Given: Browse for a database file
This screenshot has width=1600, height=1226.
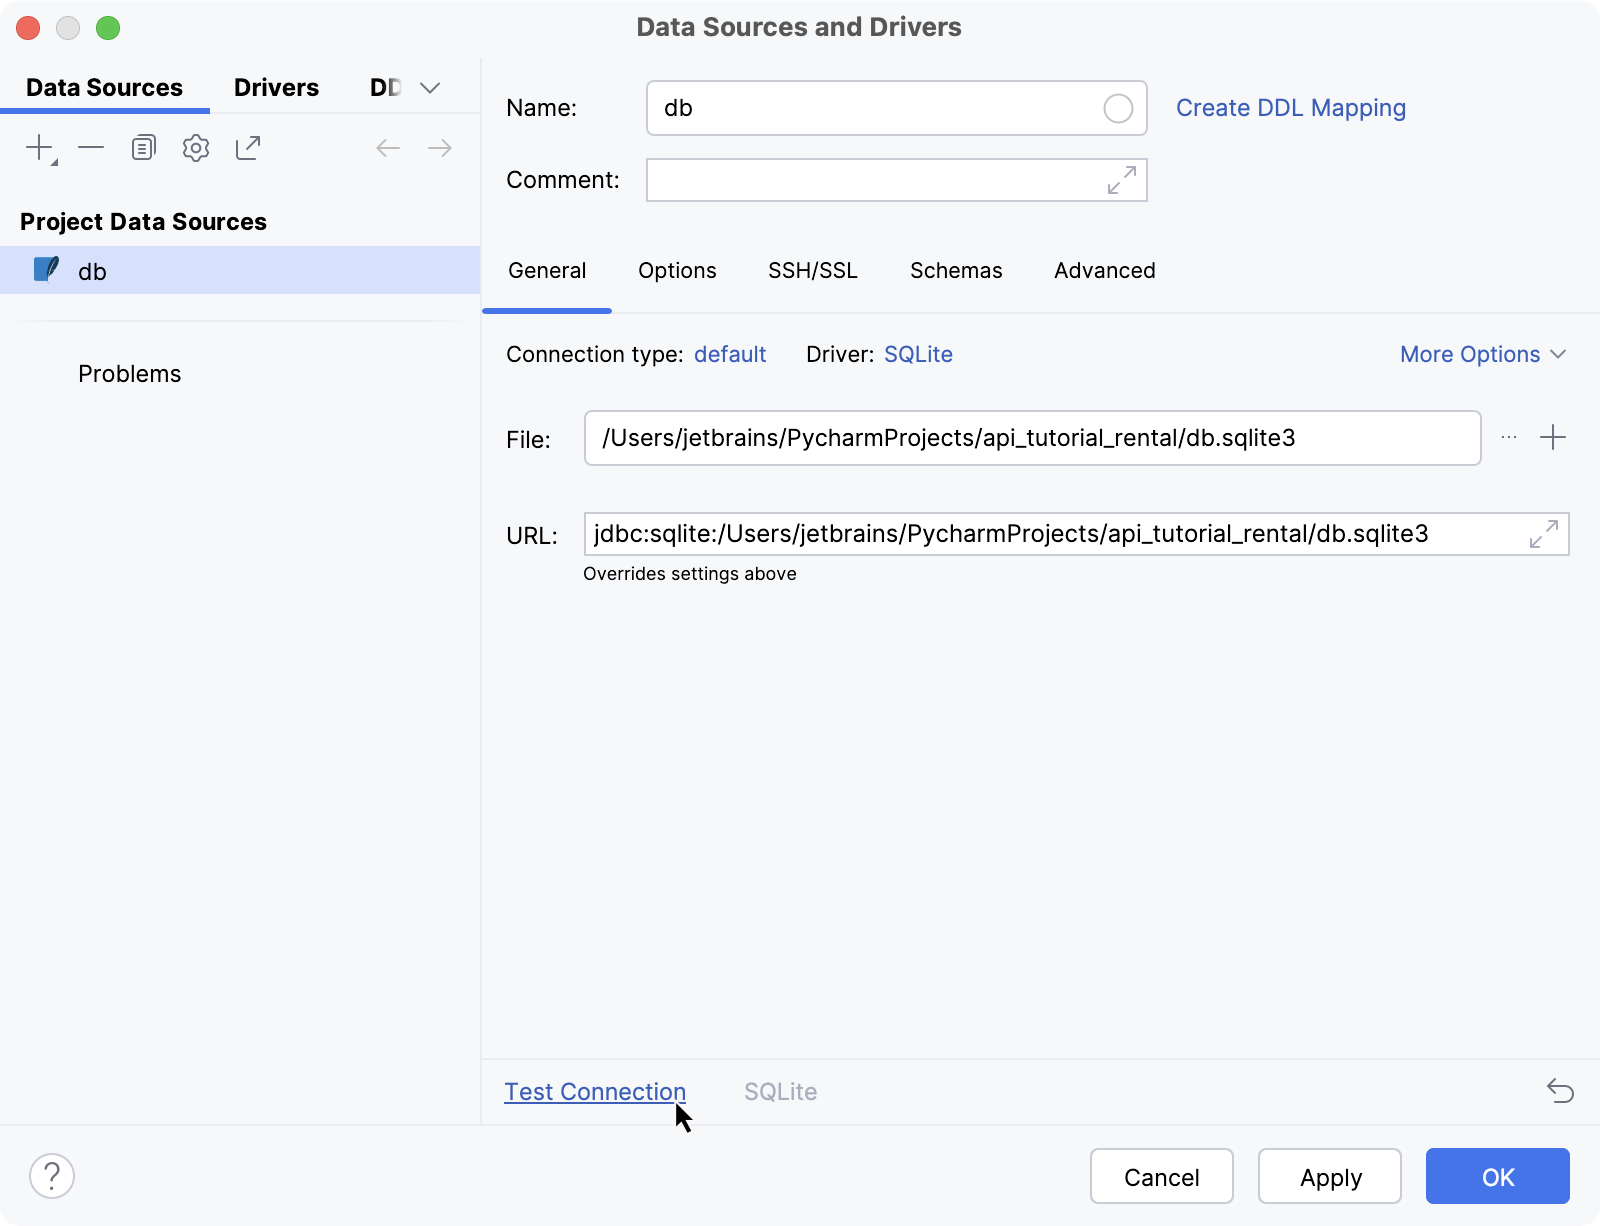Looking at the screenshot, I should 1508,437.
